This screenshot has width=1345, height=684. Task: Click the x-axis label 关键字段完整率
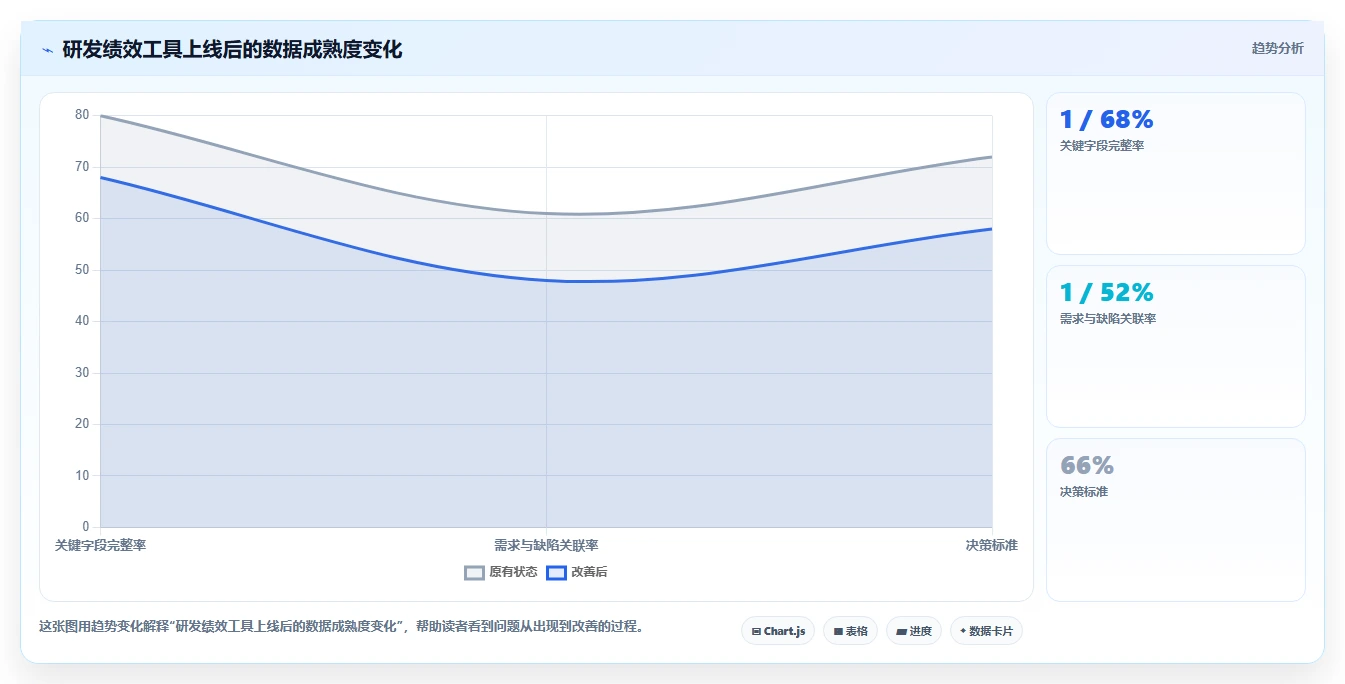tap(100, 545)
